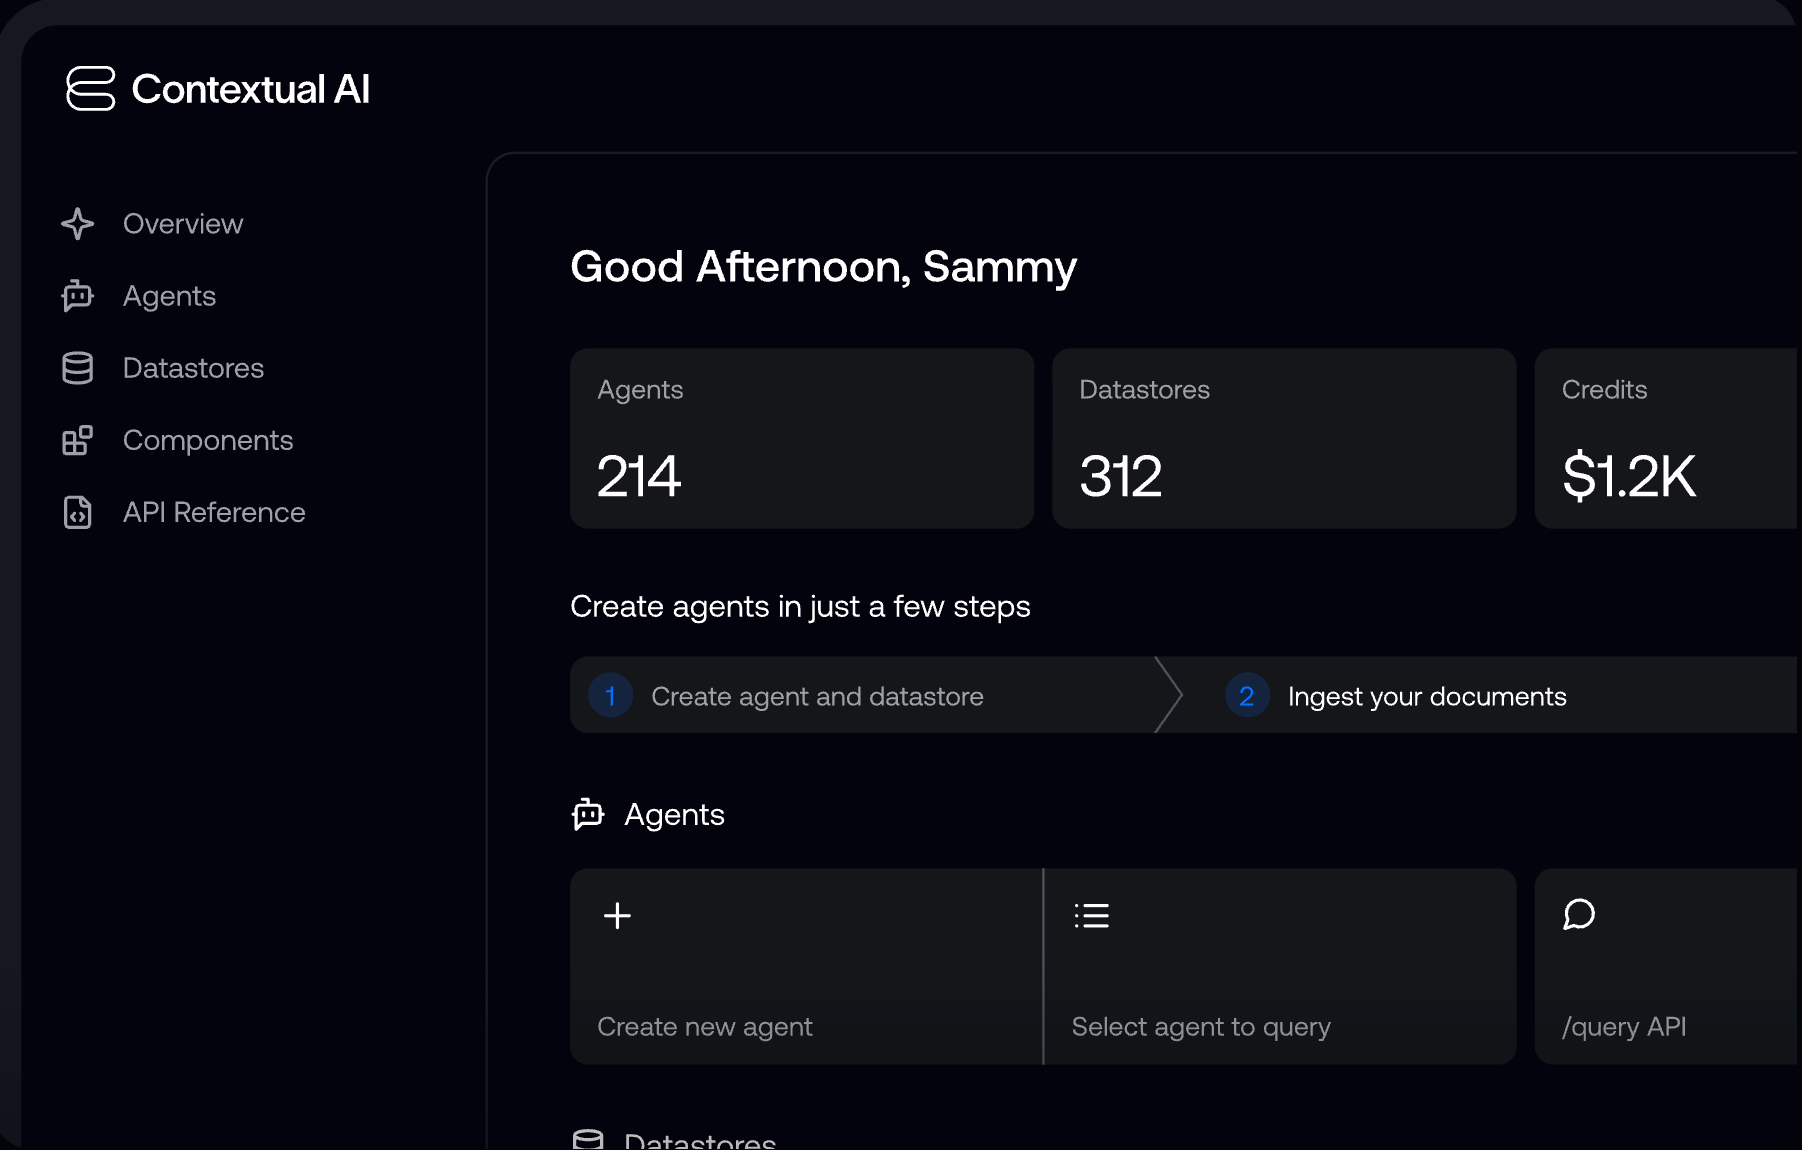Open the Overview menu item
This screenshot has width=1802, height=1150.
tap(183, 224)
